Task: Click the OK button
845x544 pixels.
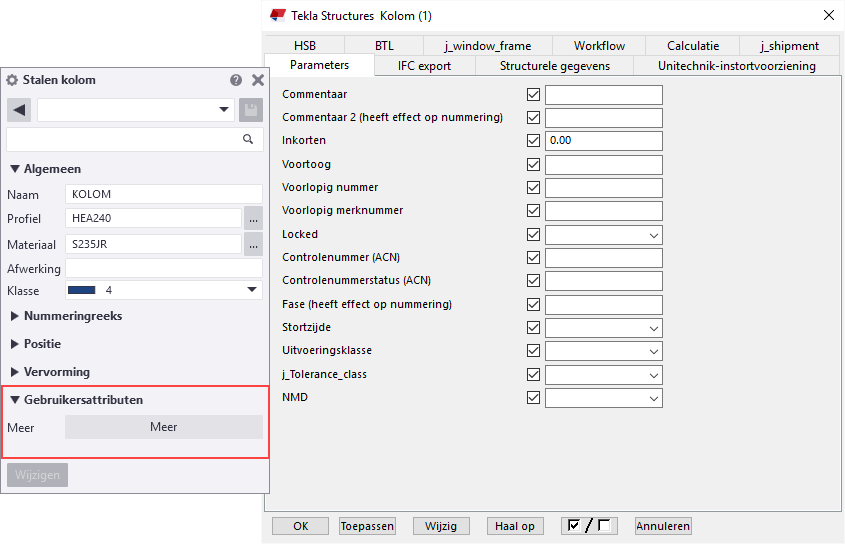Action: 300,526
